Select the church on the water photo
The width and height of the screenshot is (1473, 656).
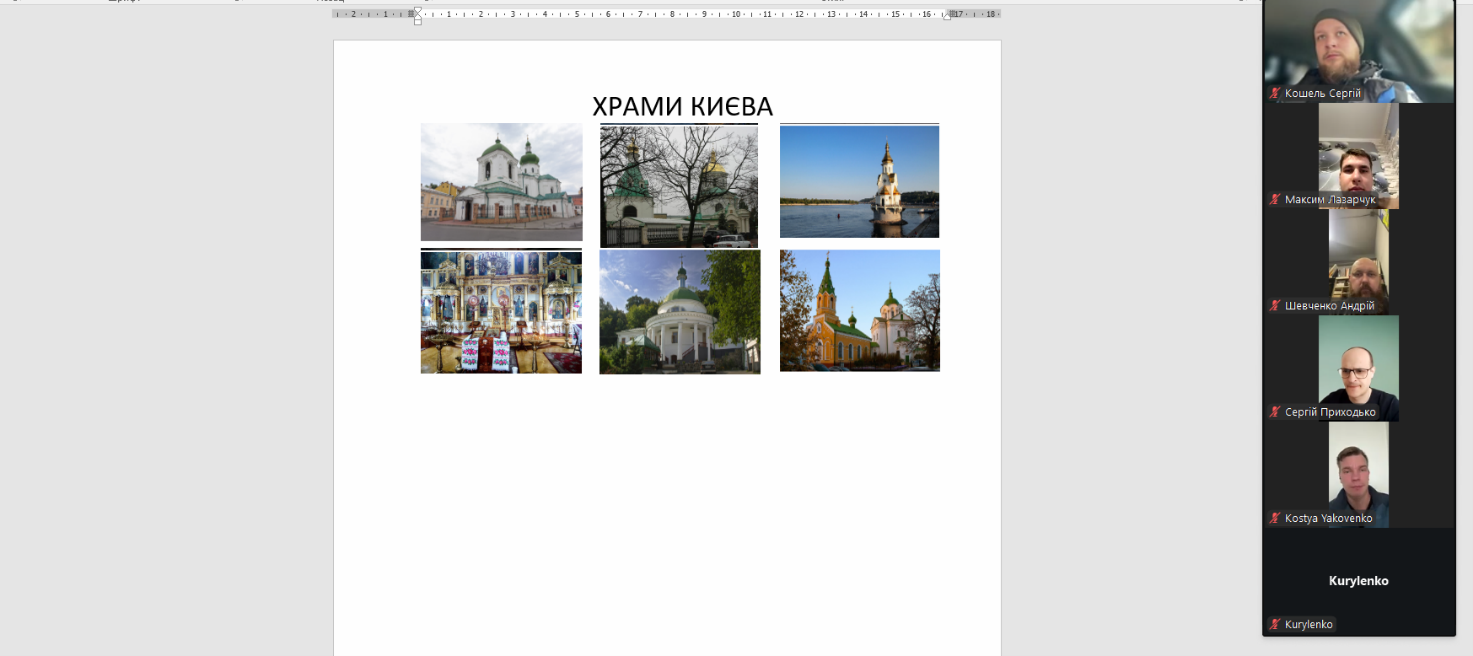coord(859,181)
